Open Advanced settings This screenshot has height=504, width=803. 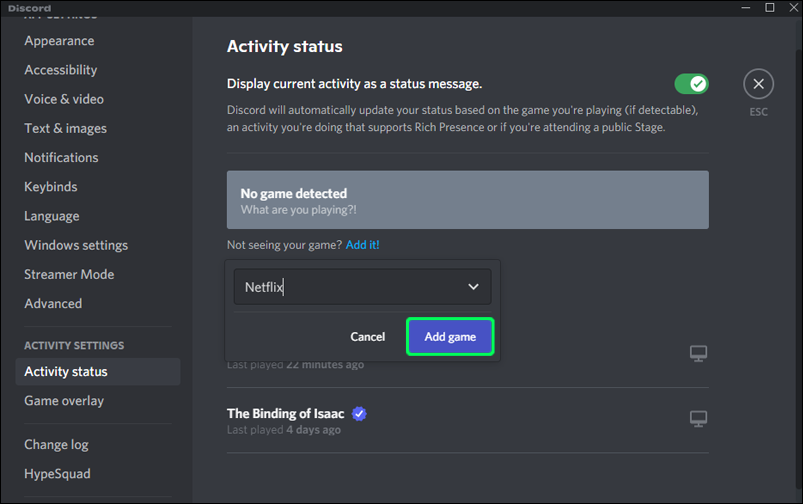point(53,304)
